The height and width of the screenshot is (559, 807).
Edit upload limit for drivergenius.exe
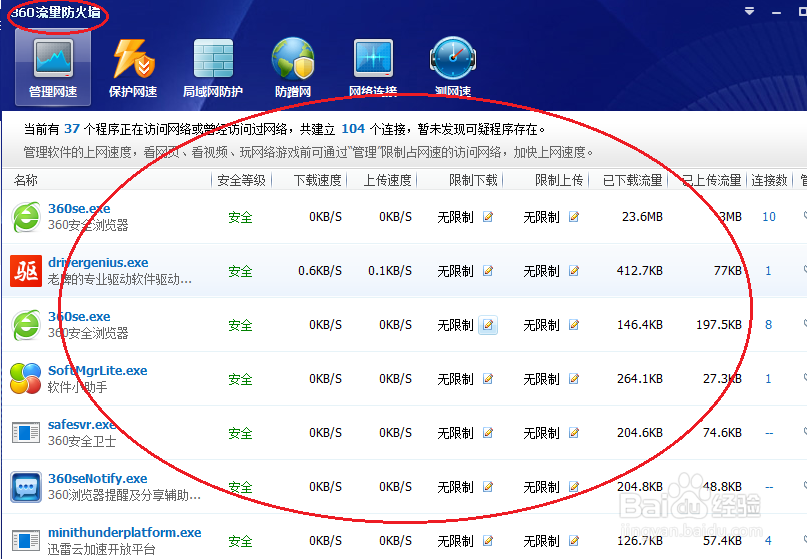574,271
